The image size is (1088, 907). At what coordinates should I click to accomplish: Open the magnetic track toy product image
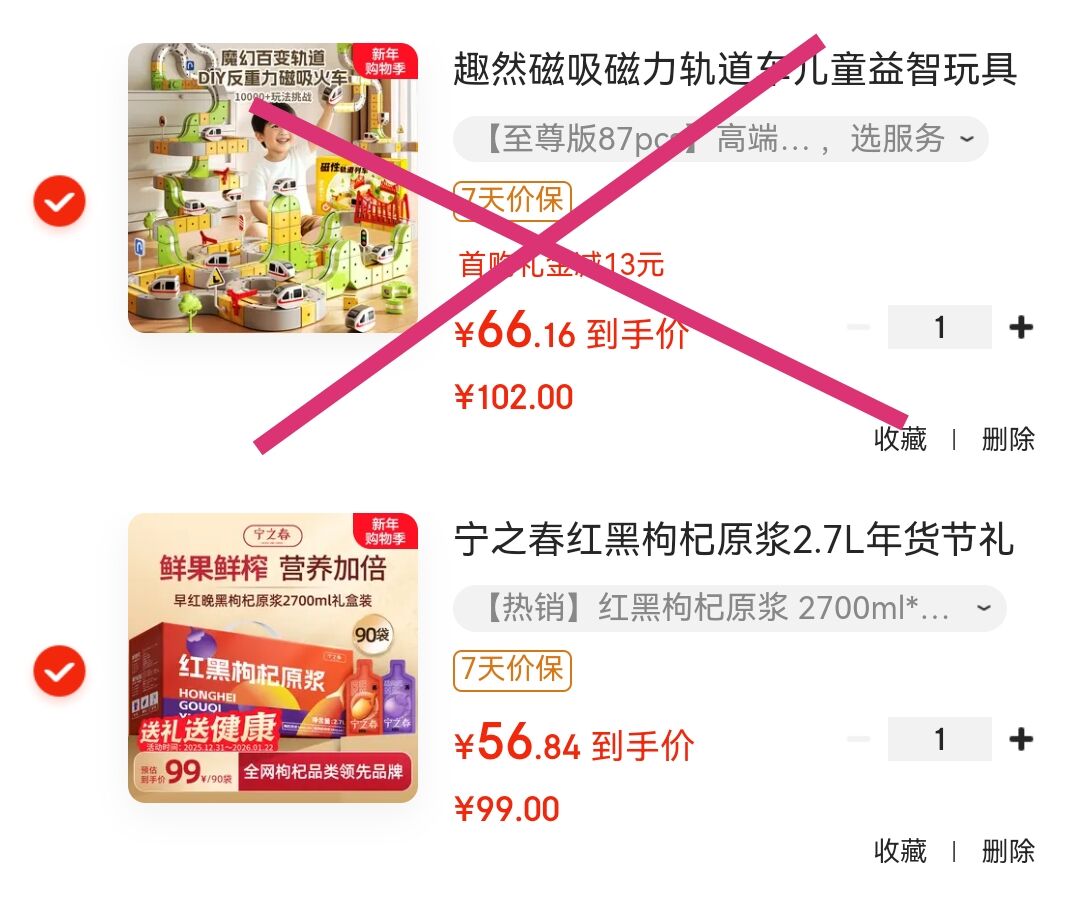click(x=273, y=188)
